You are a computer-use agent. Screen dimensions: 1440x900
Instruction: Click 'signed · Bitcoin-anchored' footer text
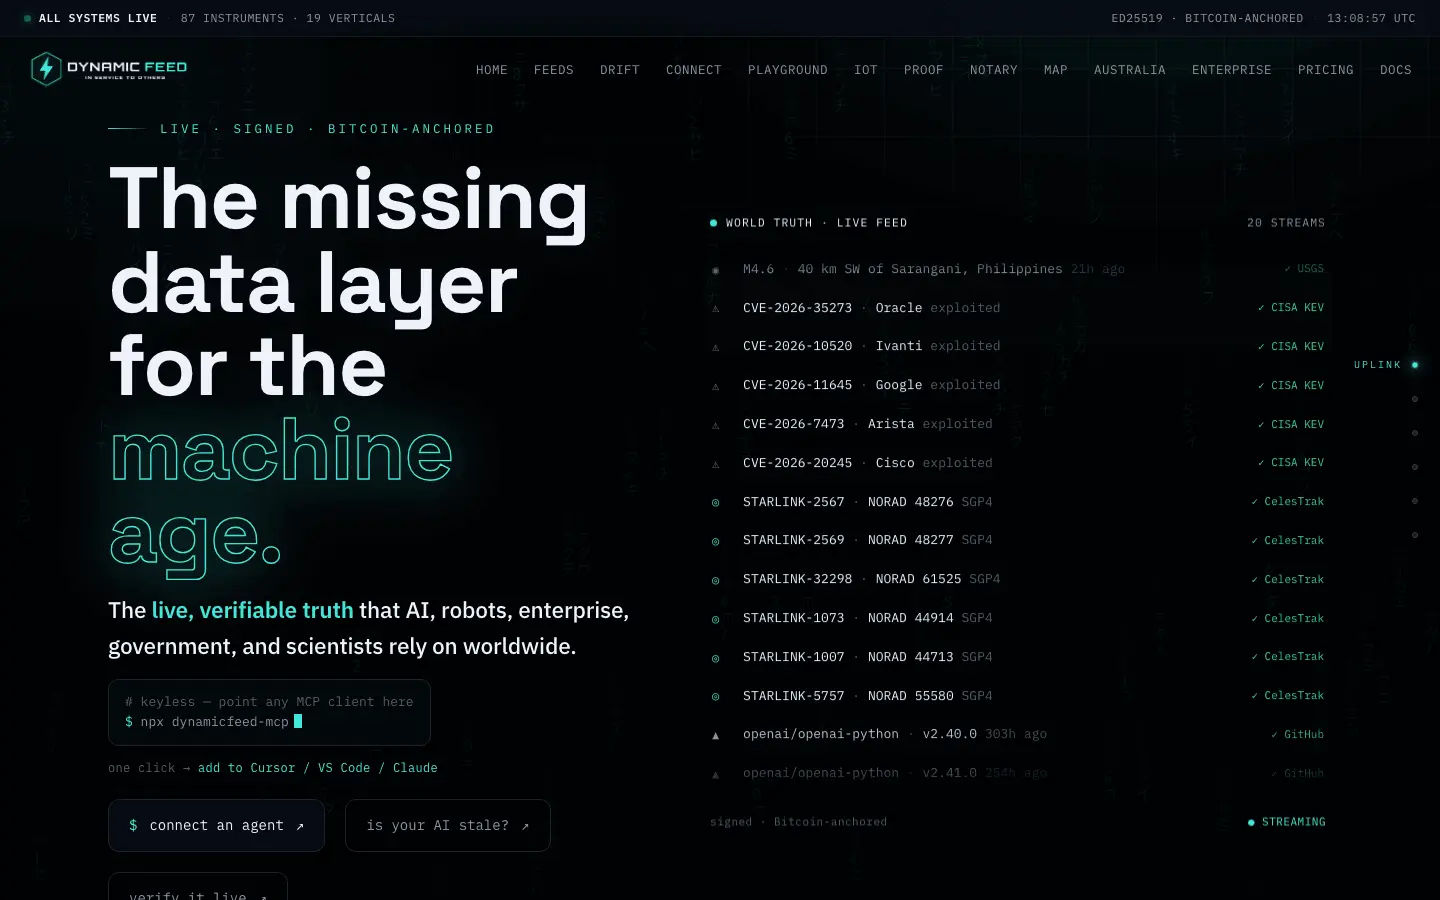tap(798, 822)
